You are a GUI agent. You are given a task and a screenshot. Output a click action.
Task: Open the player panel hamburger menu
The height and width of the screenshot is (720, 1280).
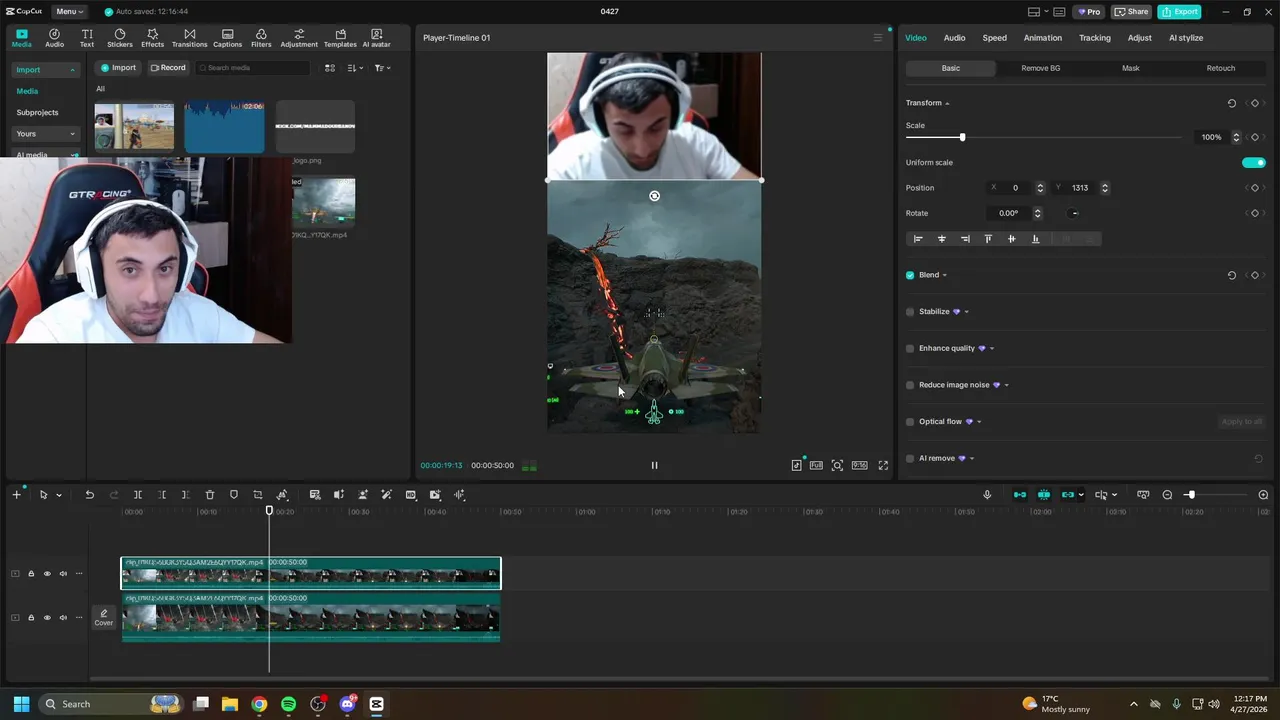click(878, 38)
